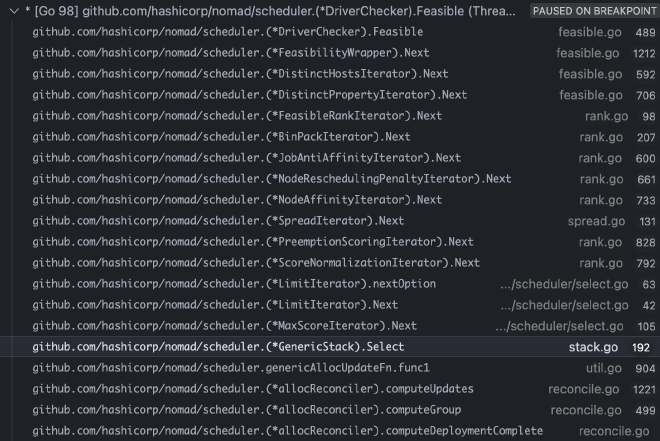Click the rank.go 792 file reference
660x441 pixels.
click(617, 263)
